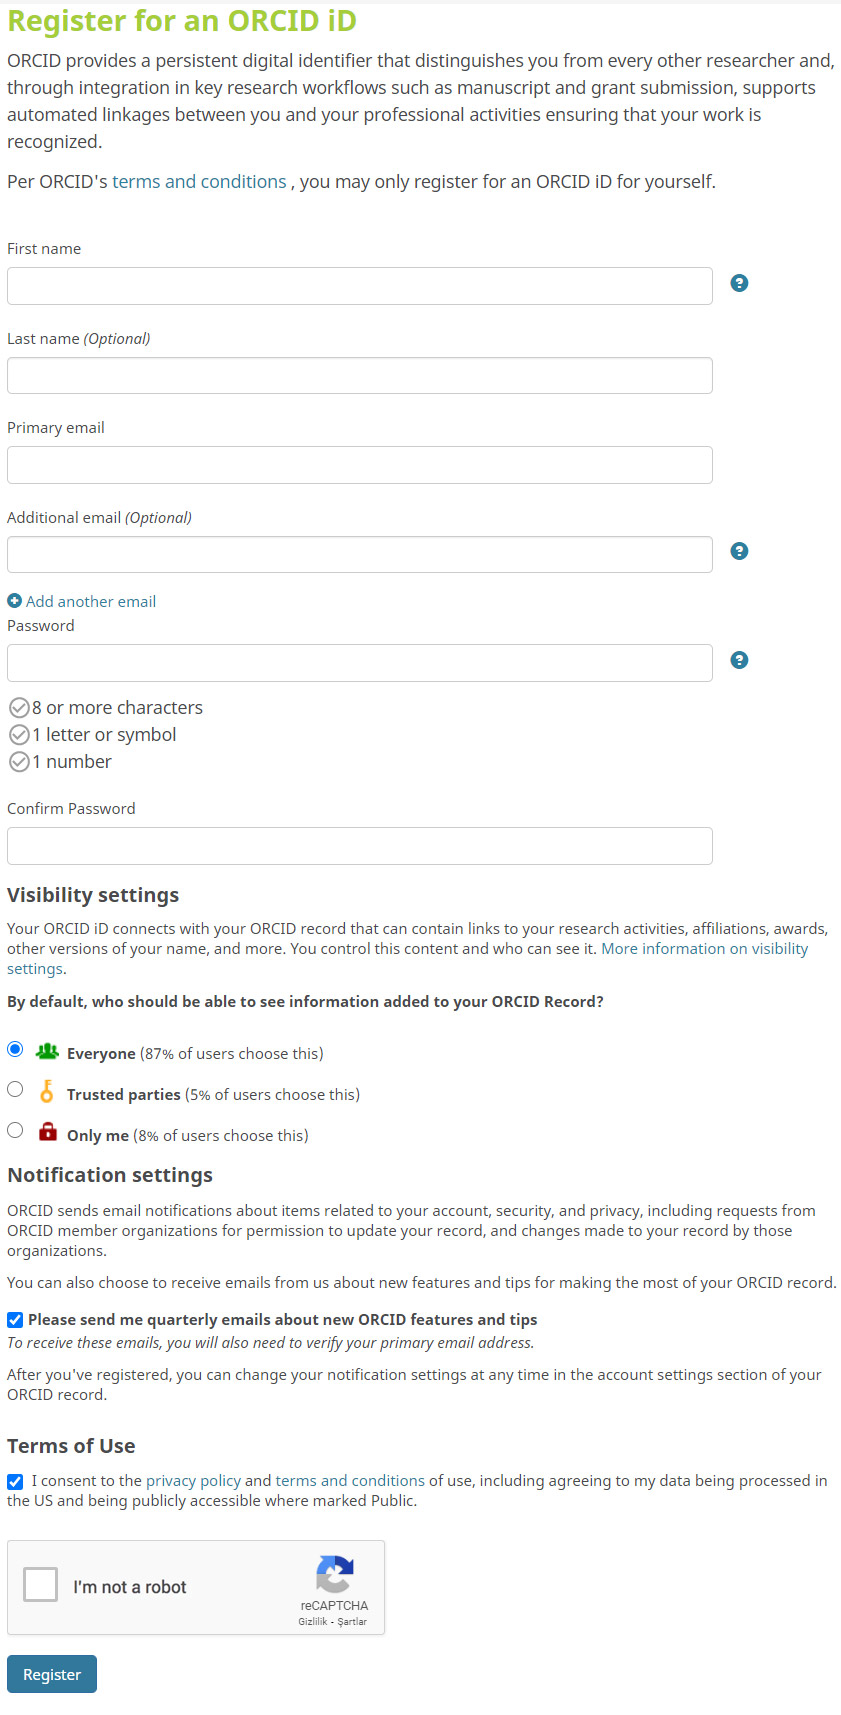Select the Everyone visibility radio button
This screenshot has width=841, height=1715.
point(15,1049)
